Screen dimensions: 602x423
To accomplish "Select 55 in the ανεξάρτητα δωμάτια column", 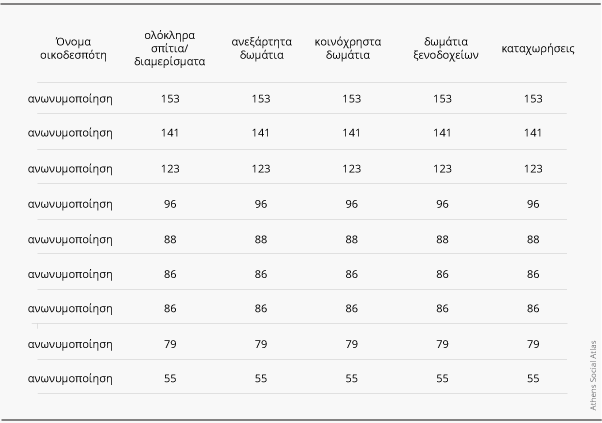I will point(261,378).
